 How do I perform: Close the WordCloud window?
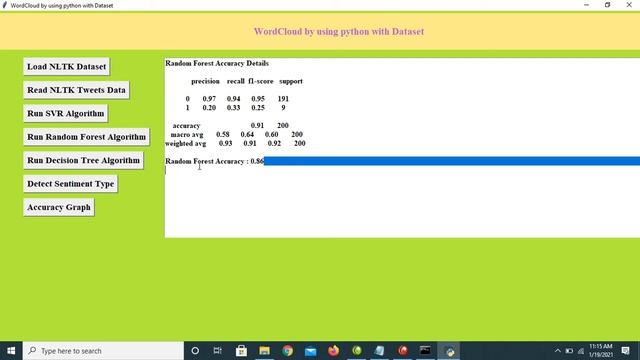pyautogui.click(x=629, y=5)
